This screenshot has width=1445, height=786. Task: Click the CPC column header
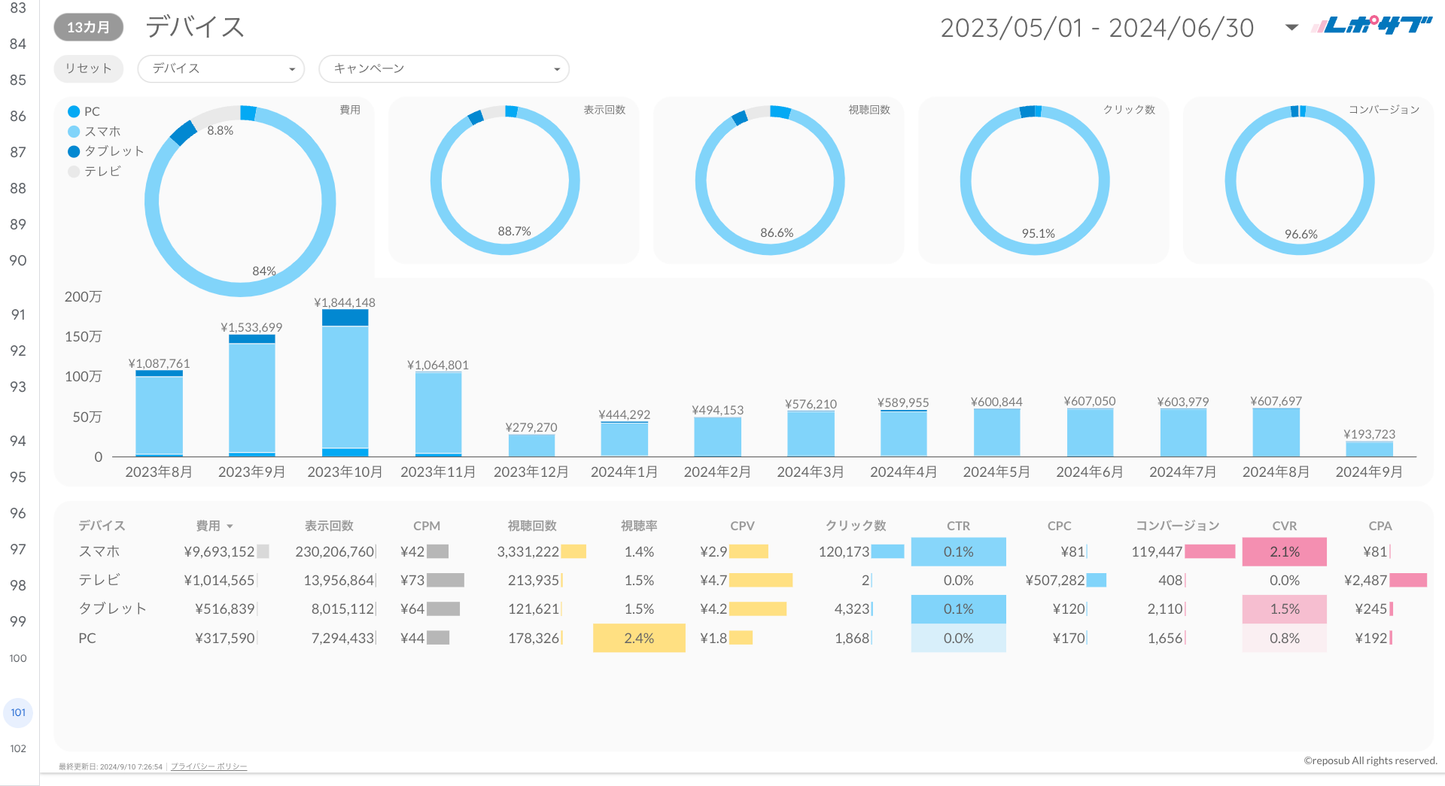[1059, 525]
